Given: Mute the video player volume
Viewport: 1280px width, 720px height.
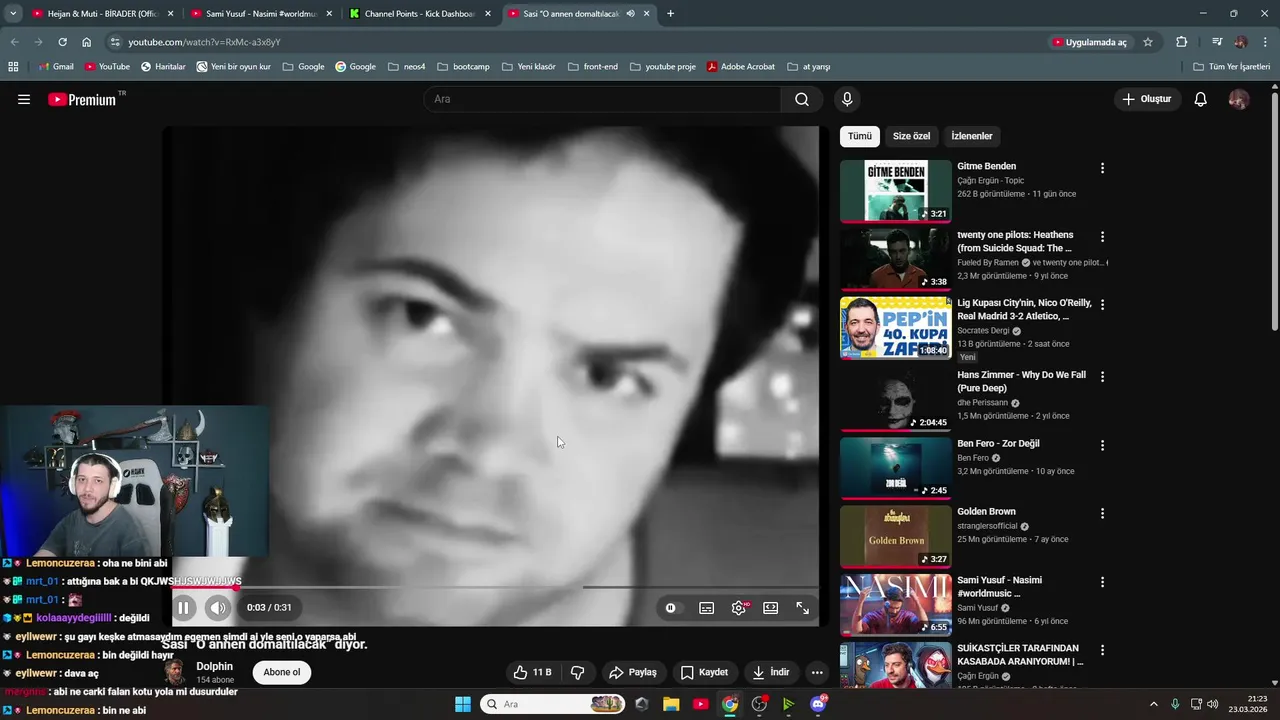Looking at the screenshot, I should click(217, 607).
